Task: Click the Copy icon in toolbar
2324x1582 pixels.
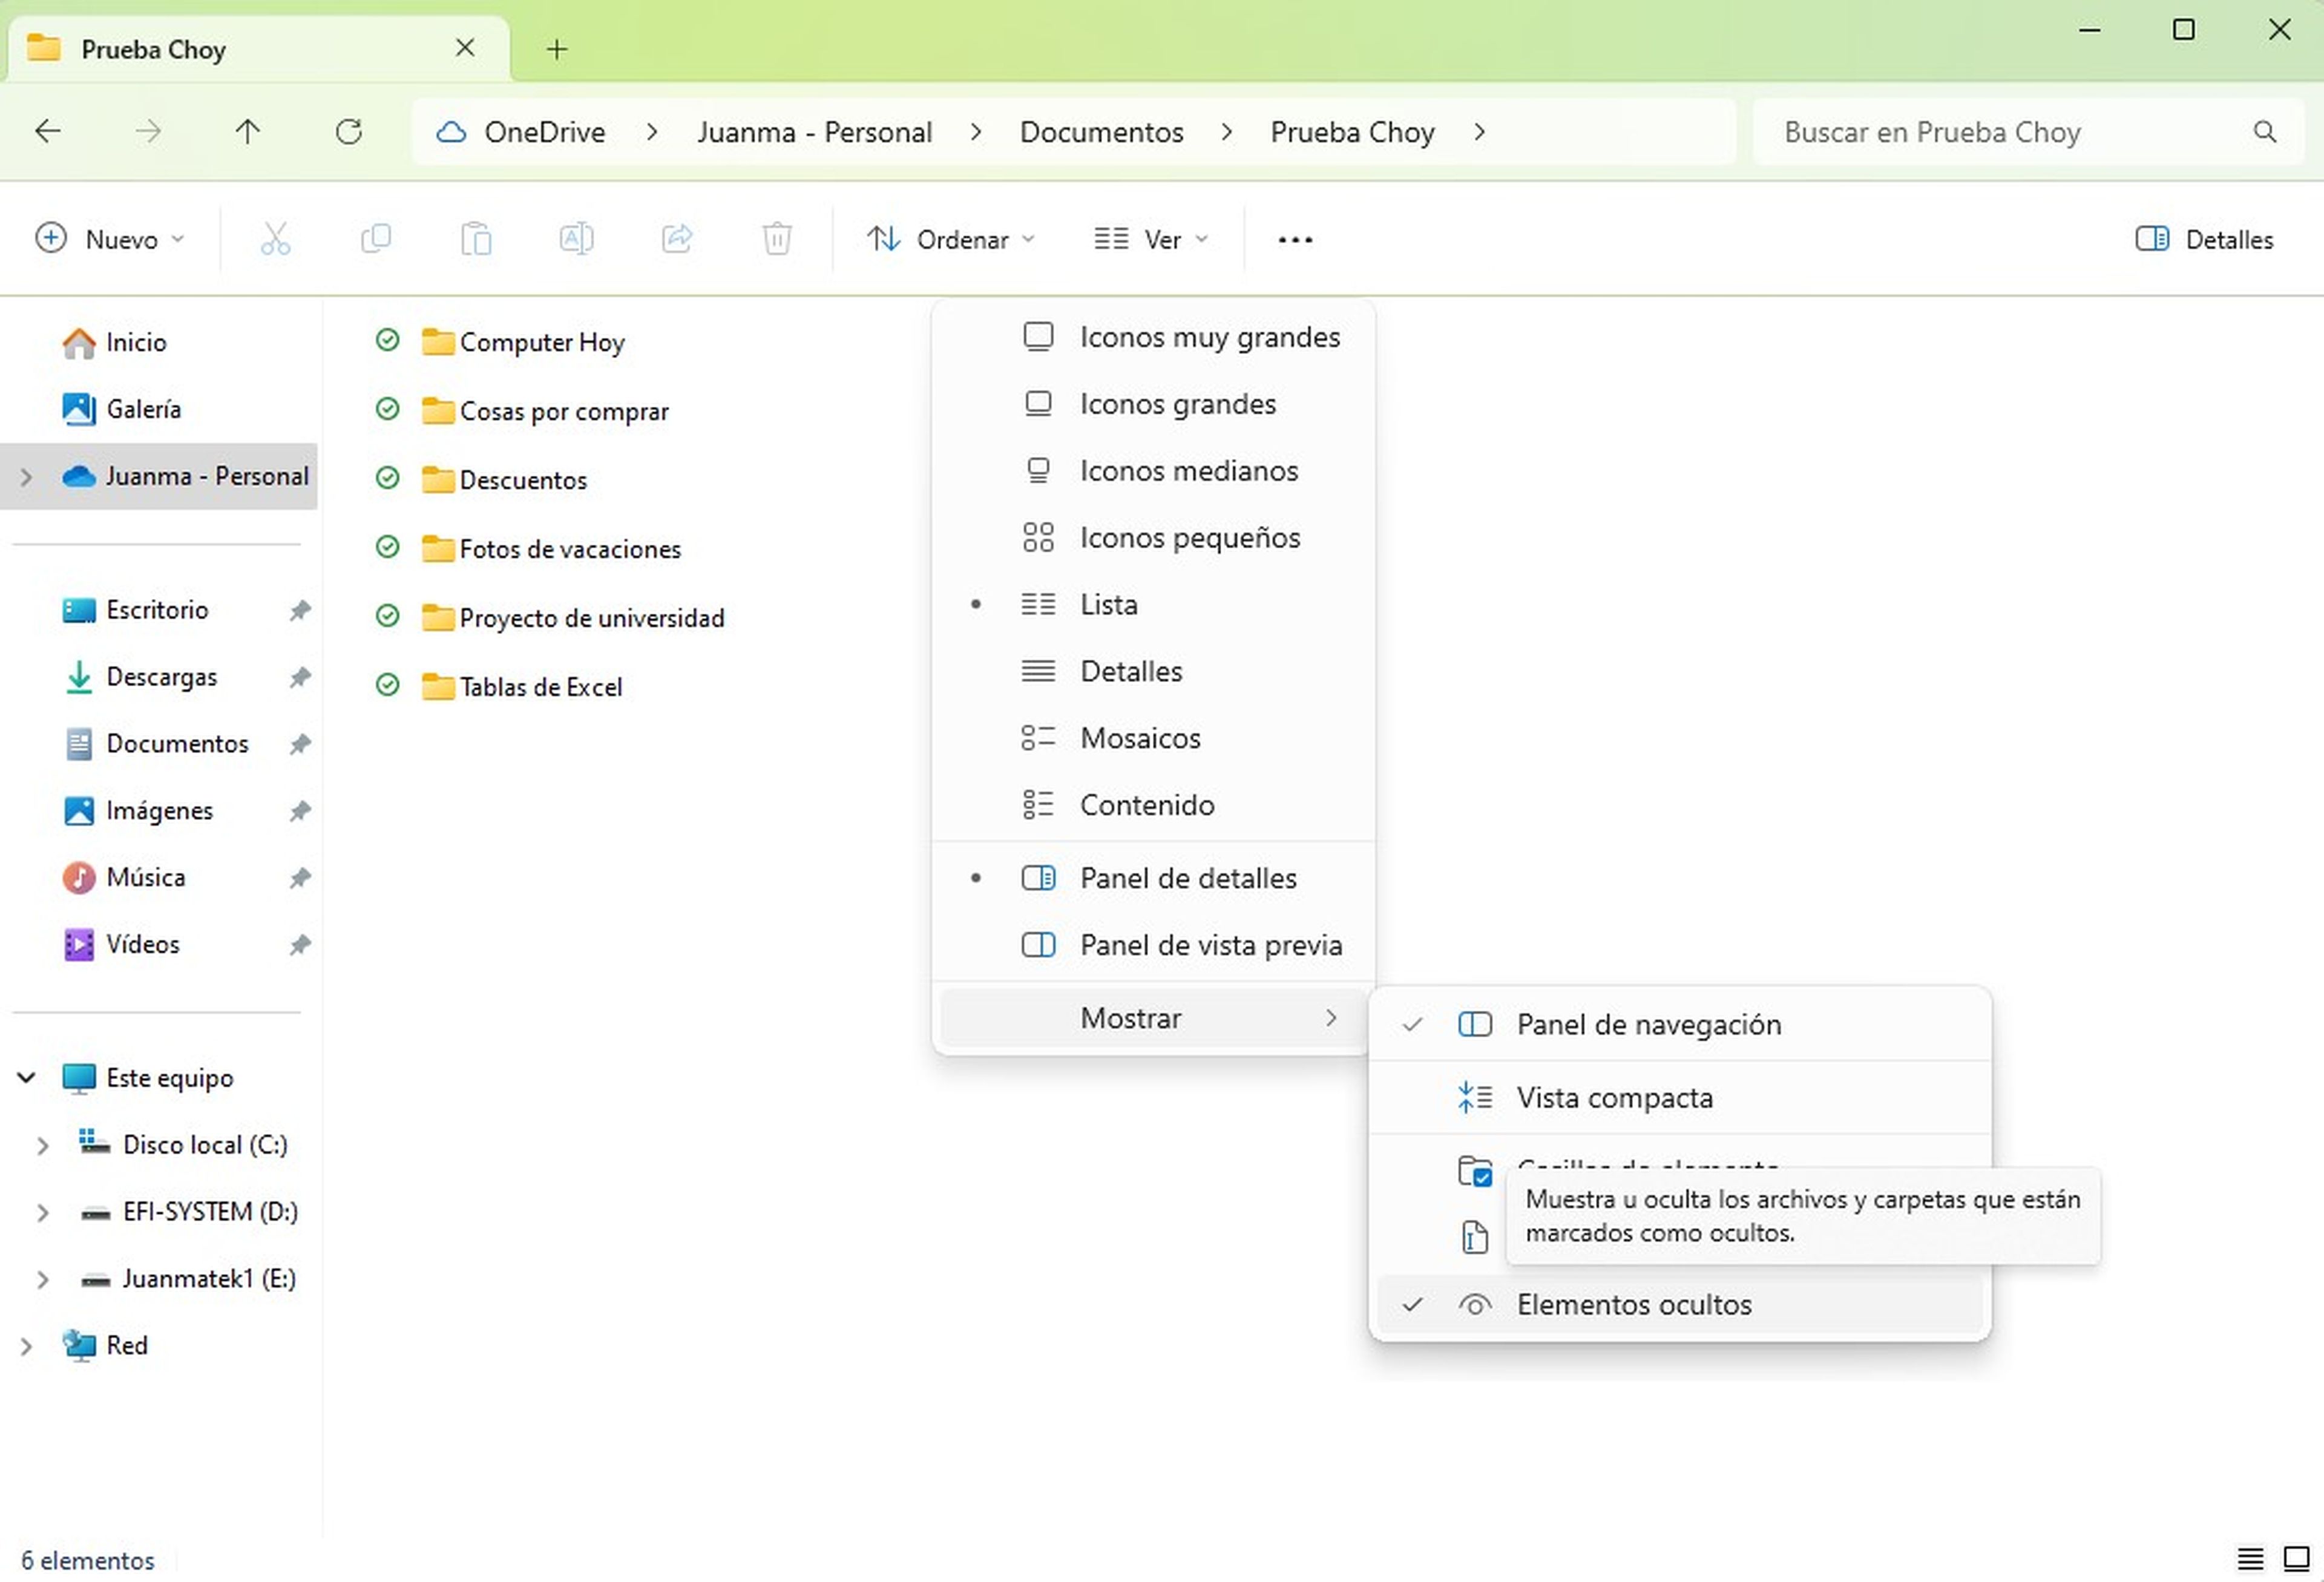Action: click(376, 239)
